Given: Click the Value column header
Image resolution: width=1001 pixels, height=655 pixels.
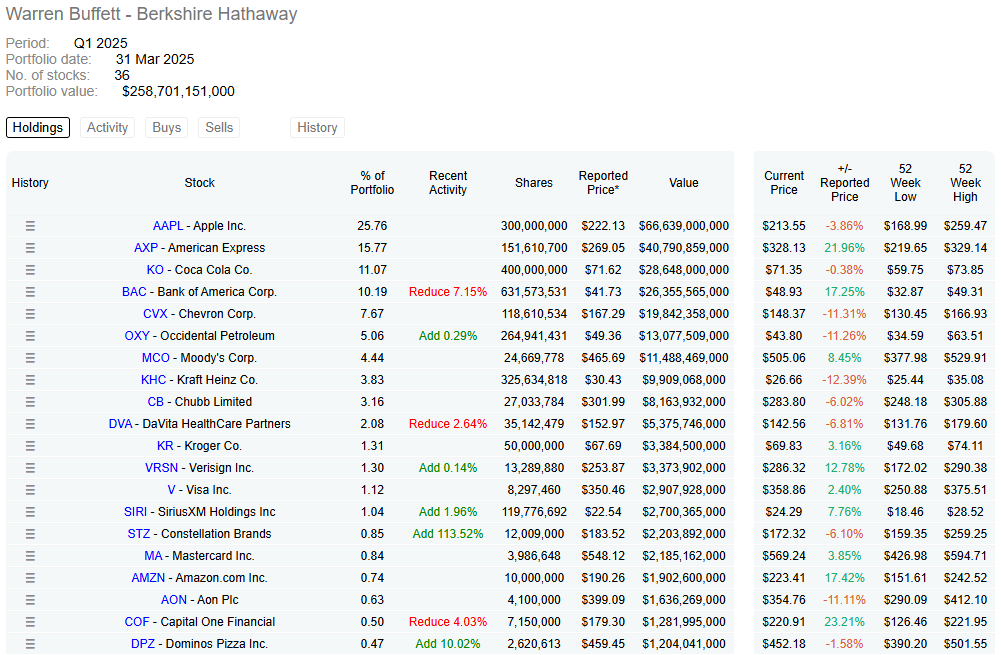Looking at the screenshot, I should 684,183.
